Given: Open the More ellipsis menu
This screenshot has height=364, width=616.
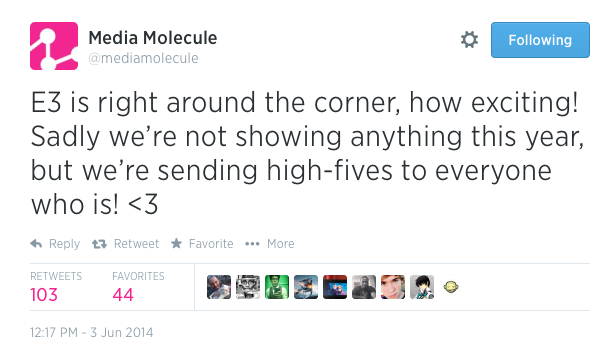Looking at the screenshot, I should [x=252, y=244].
